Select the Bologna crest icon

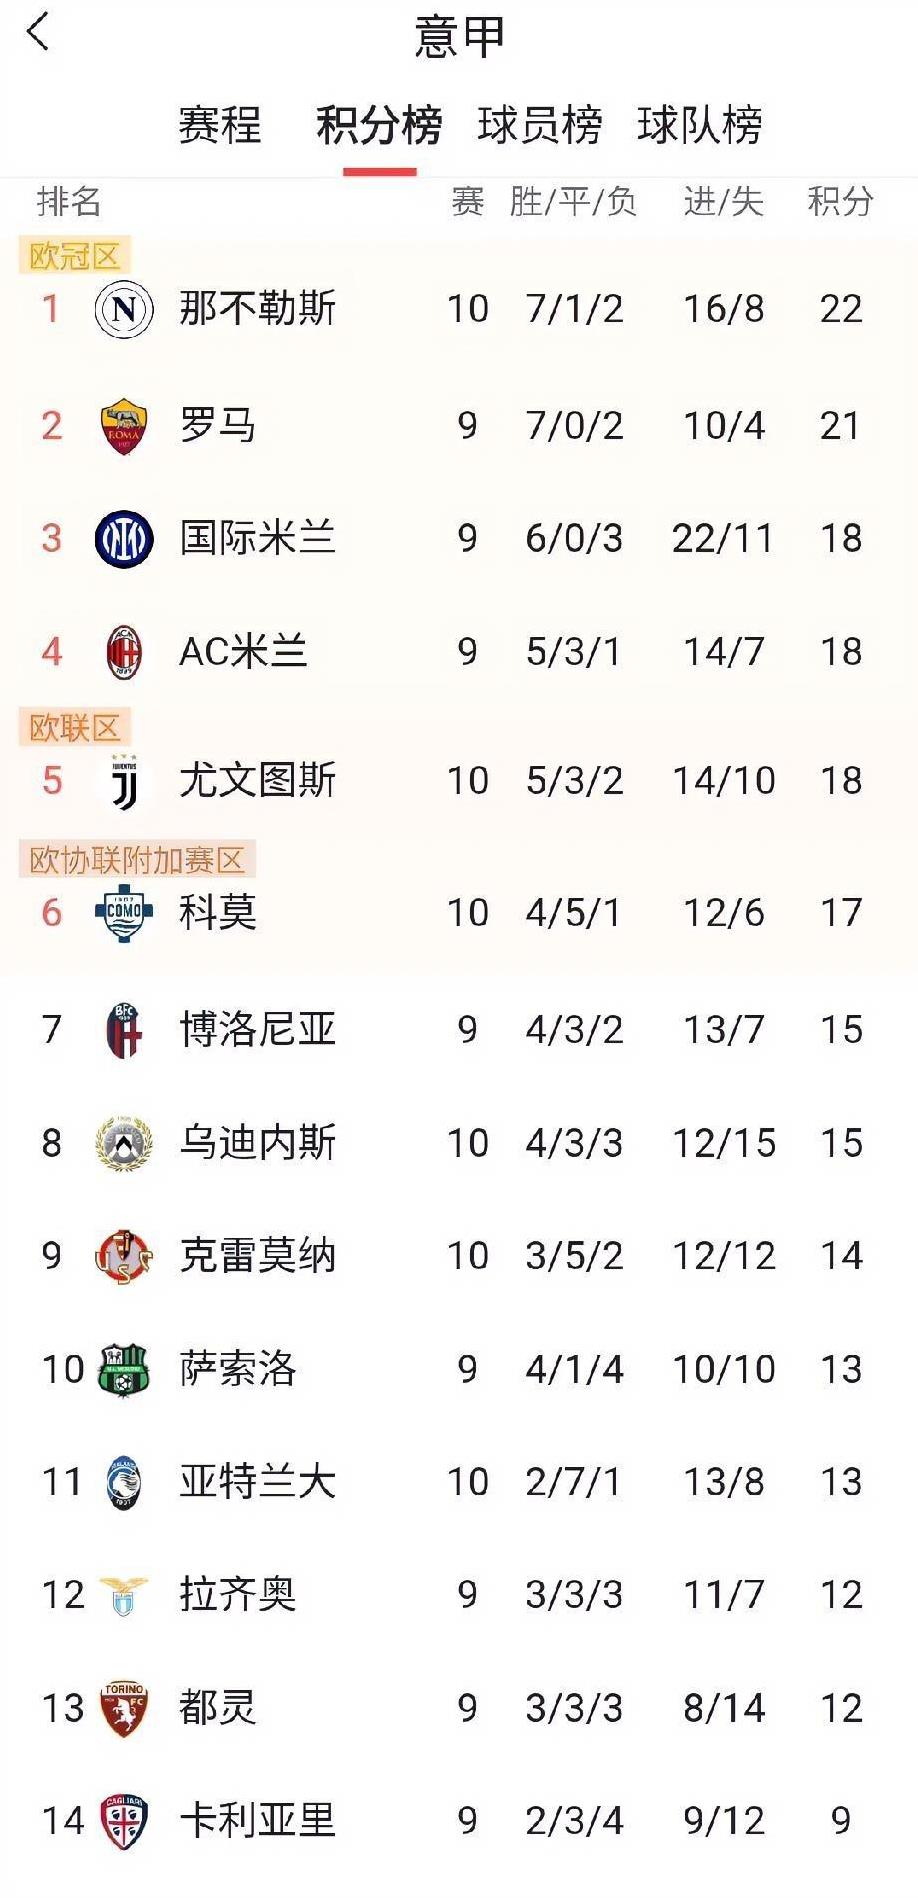122,1027
